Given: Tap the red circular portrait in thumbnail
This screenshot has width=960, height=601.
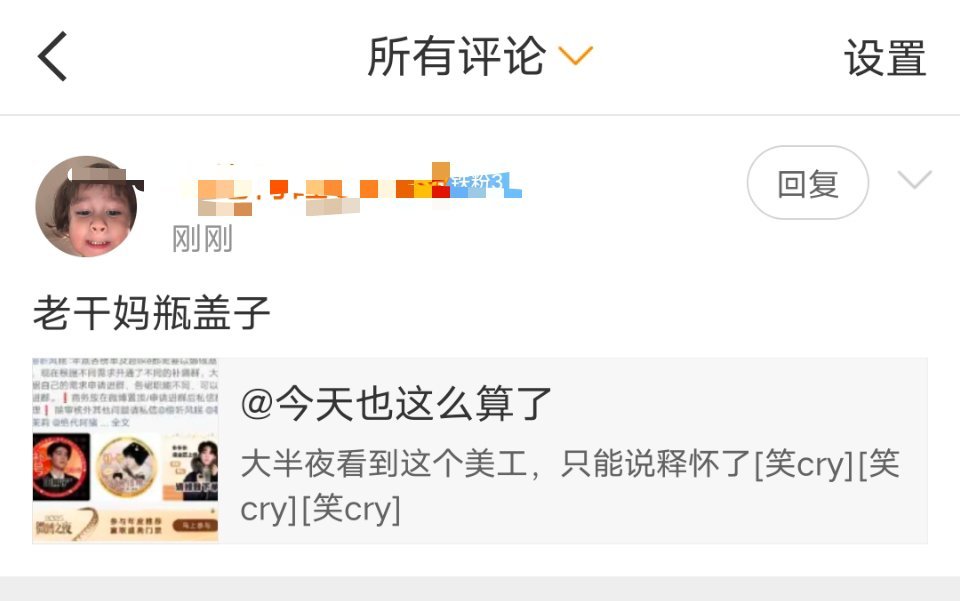Looking at the screenshot, I should (61, 466).
